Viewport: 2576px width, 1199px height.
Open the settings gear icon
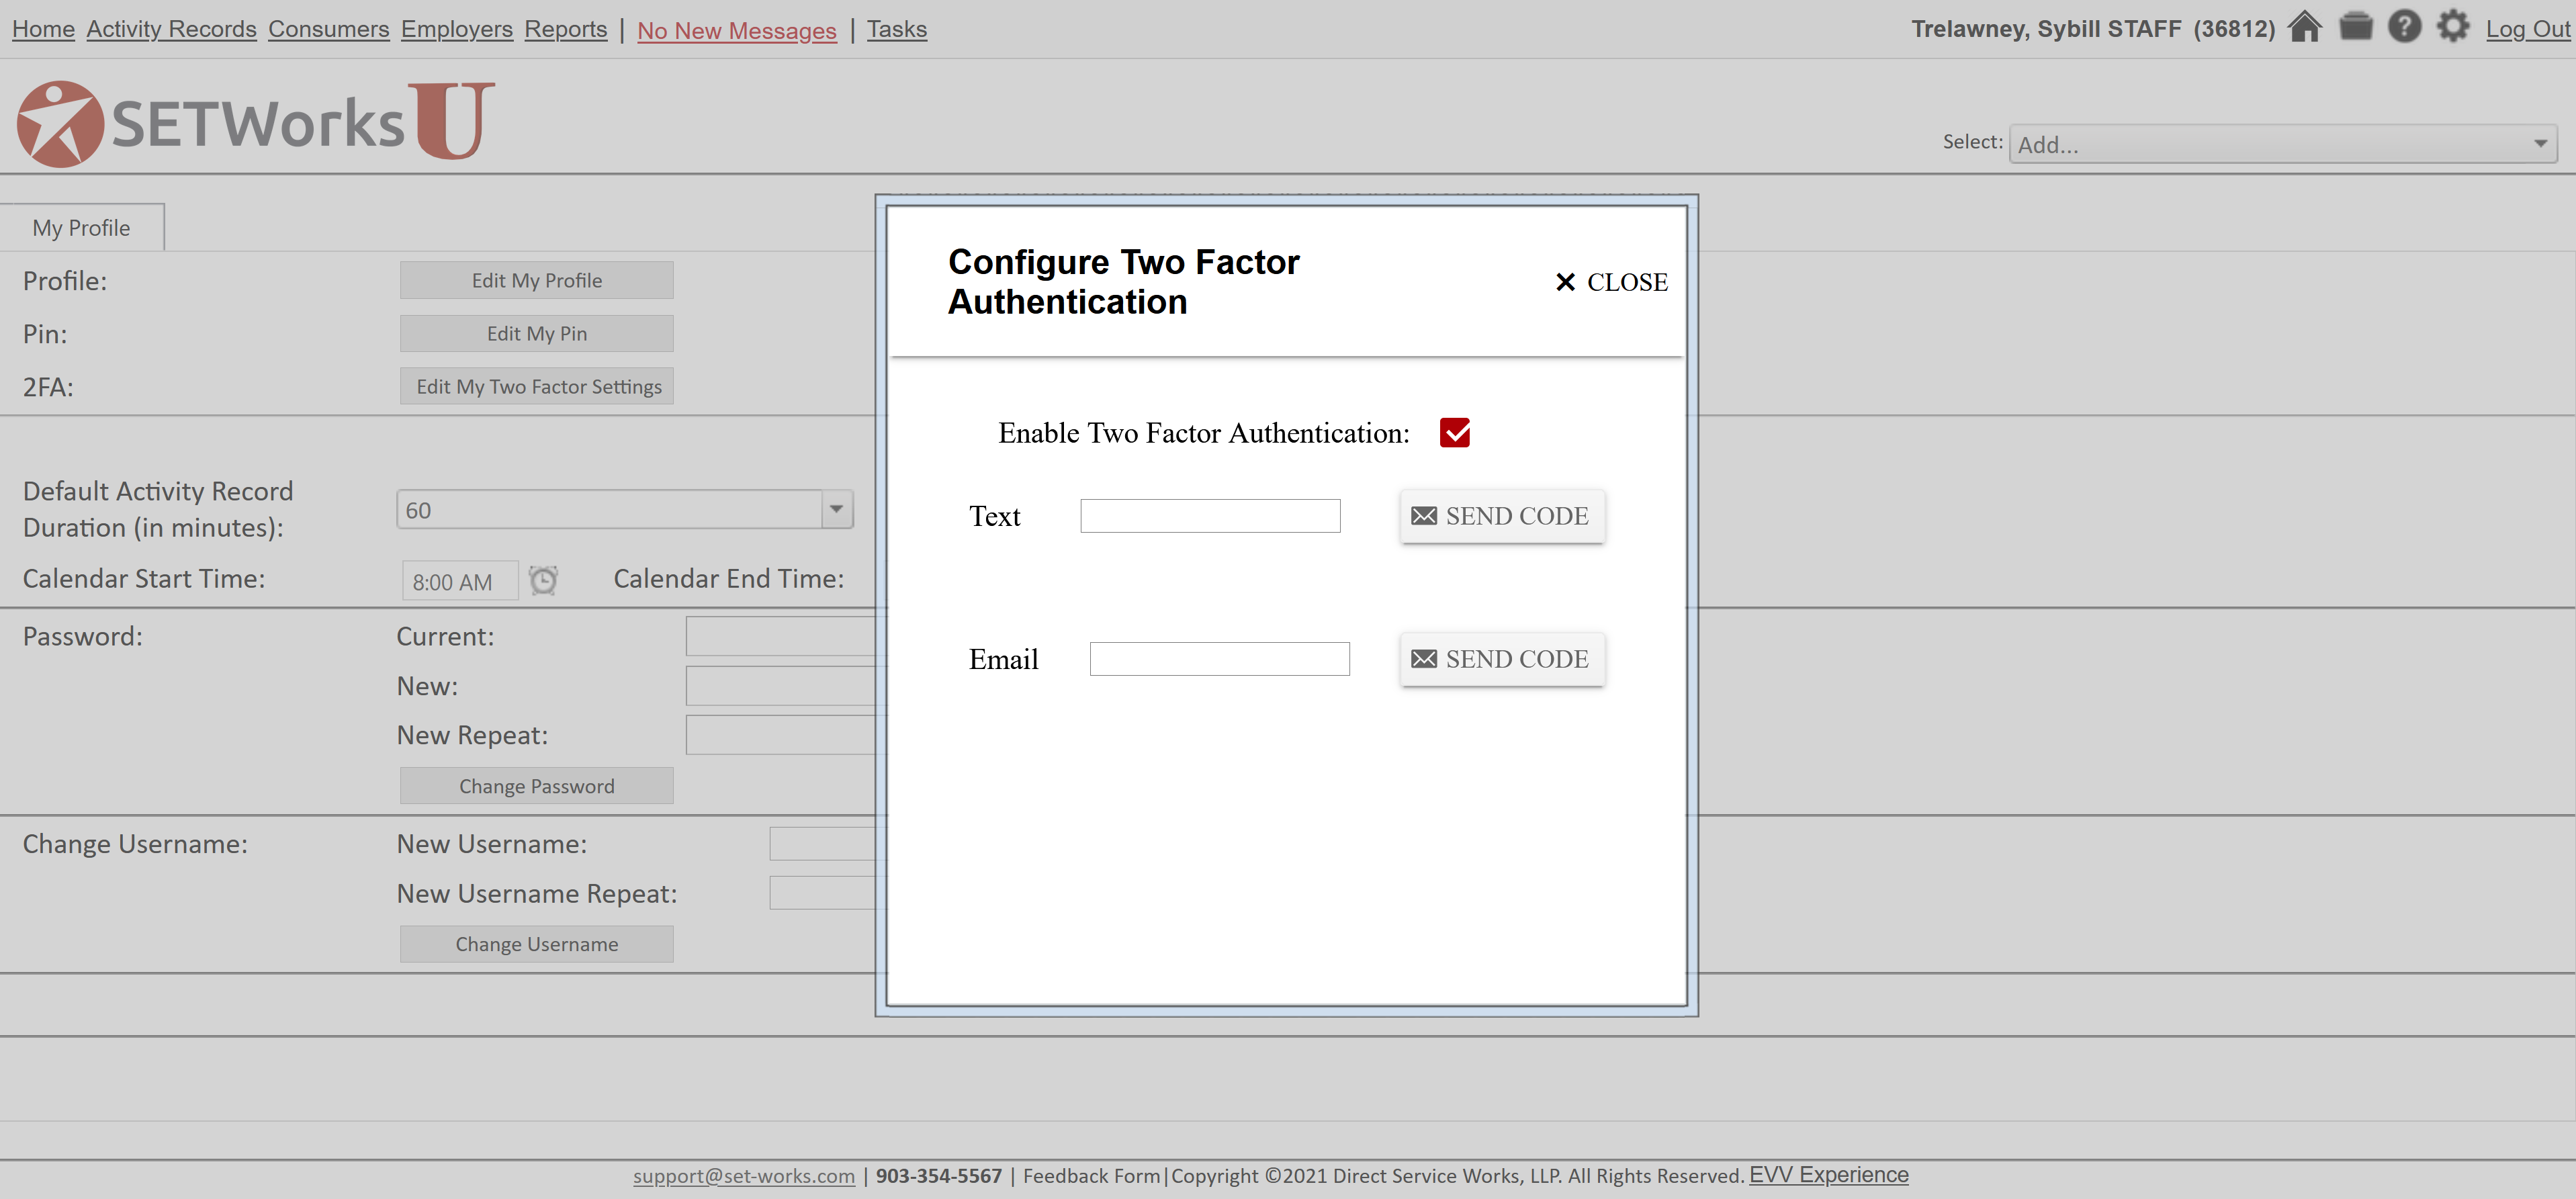click(x=2452, y=27)
